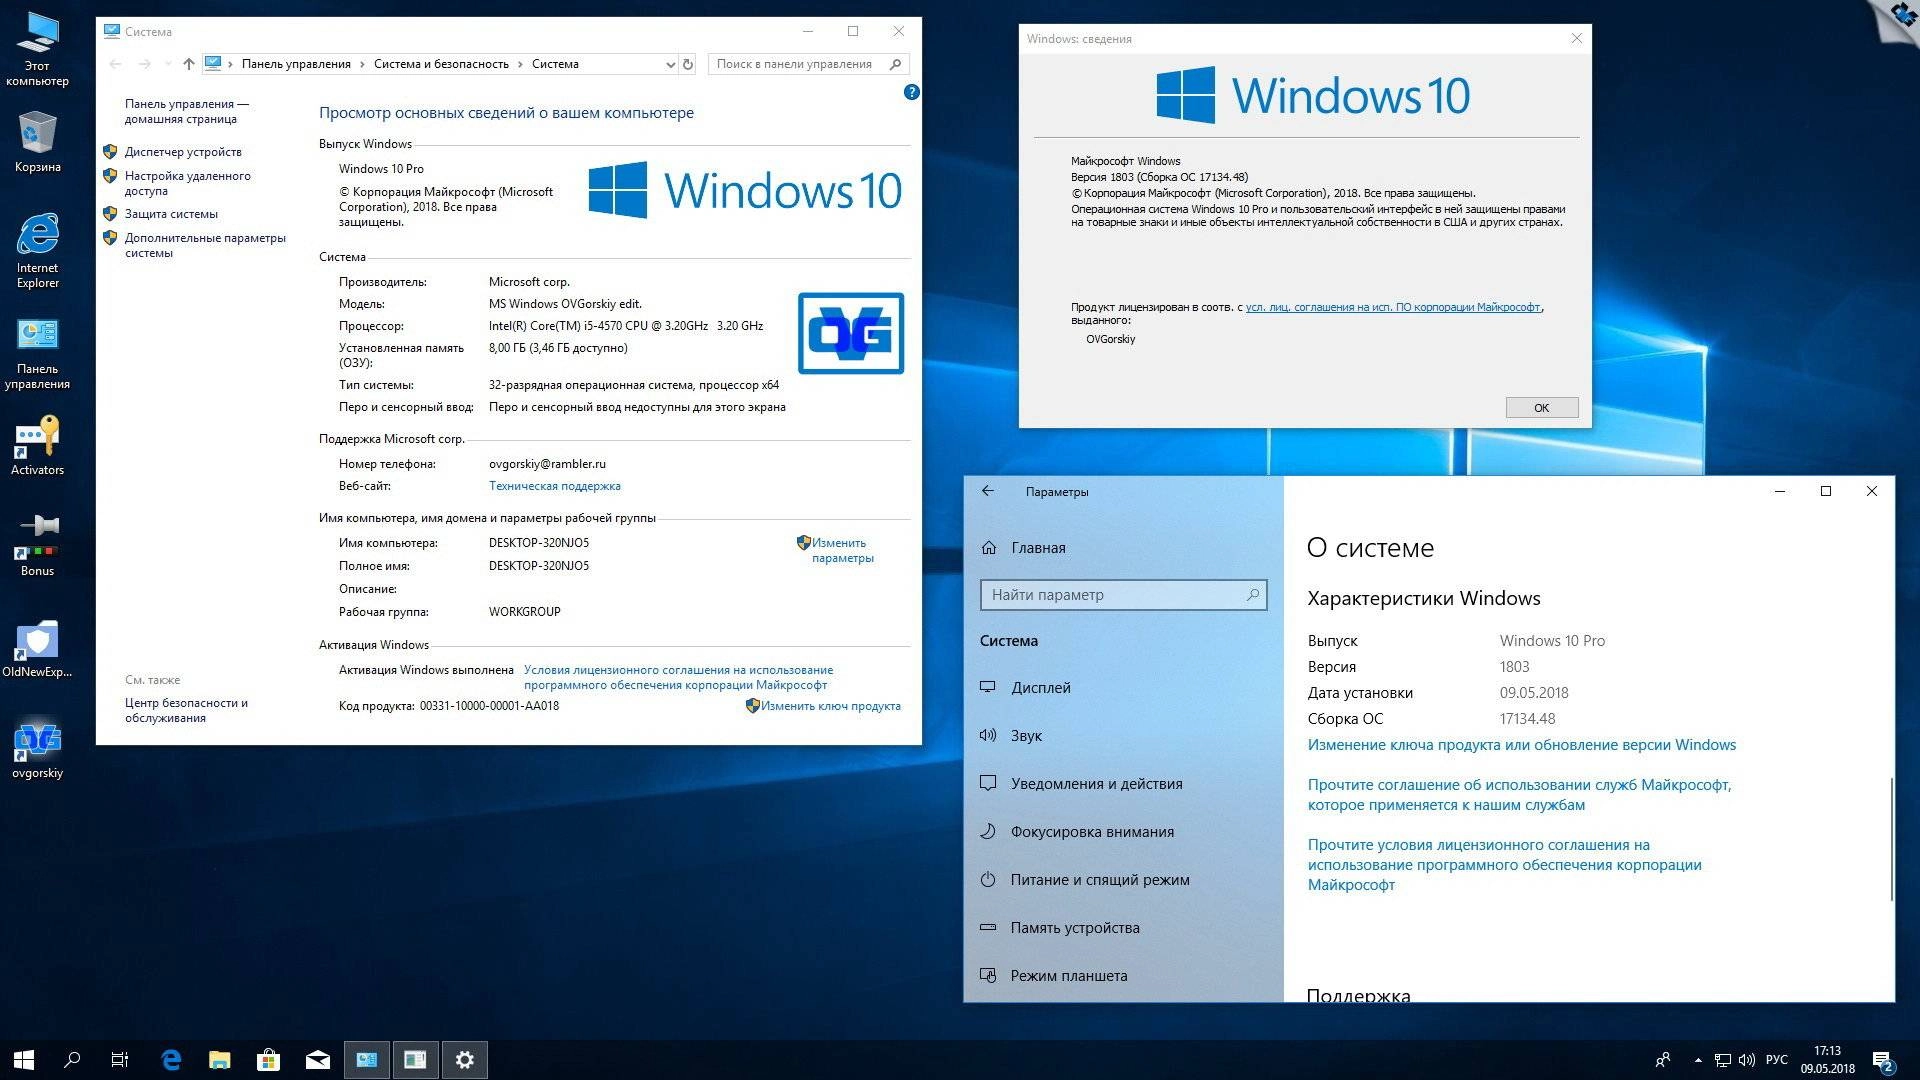The height and width of the screenshot is (1080, 1920).
Task: Launch Internet Explorer from the desktop
Action: pyautogui.click(x=37, y=250)
